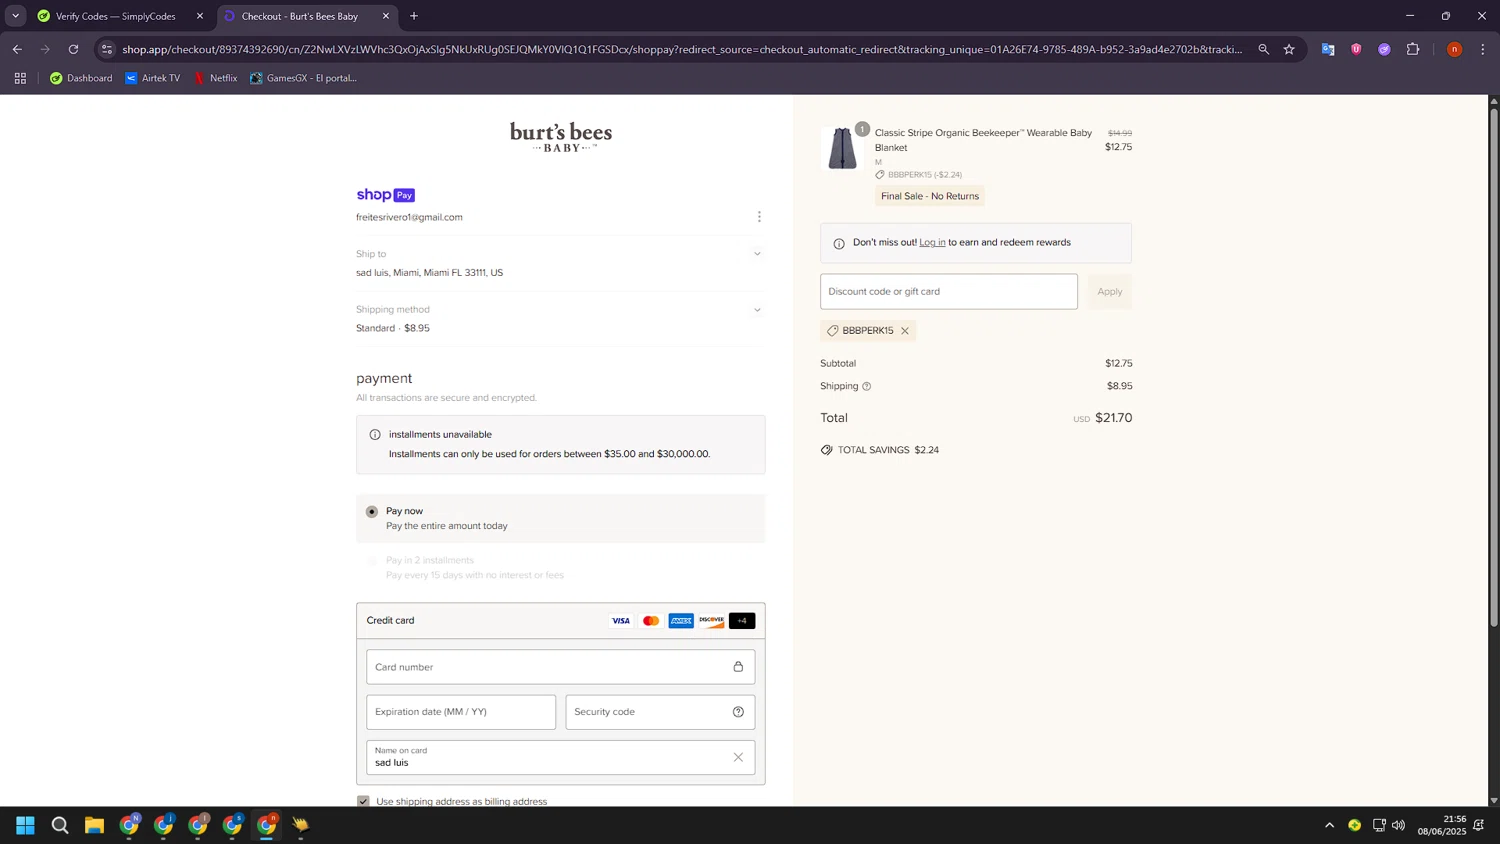Open File Explorer from the taskbar

94,825
